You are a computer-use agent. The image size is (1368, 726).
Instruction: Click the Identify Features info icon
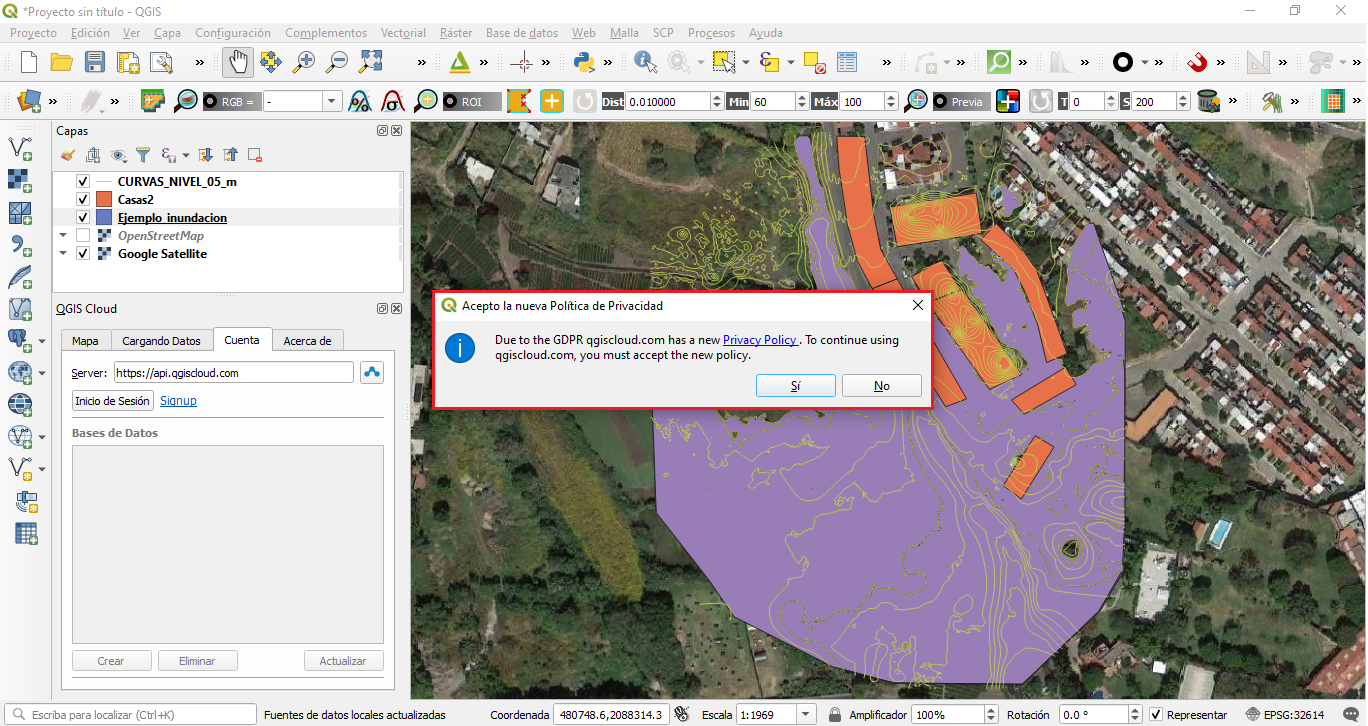point(645,62)
